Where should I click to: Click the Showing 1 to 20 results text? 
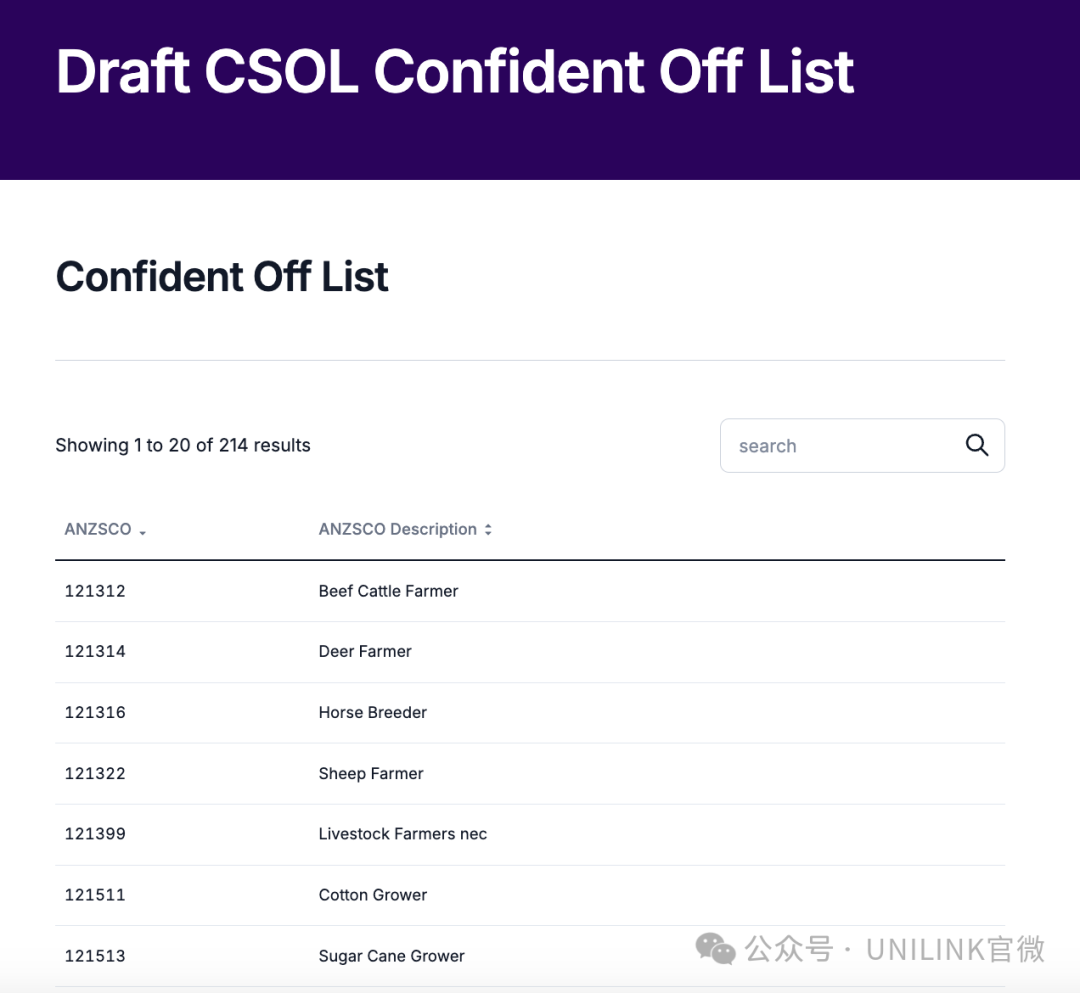pos(183,445)
